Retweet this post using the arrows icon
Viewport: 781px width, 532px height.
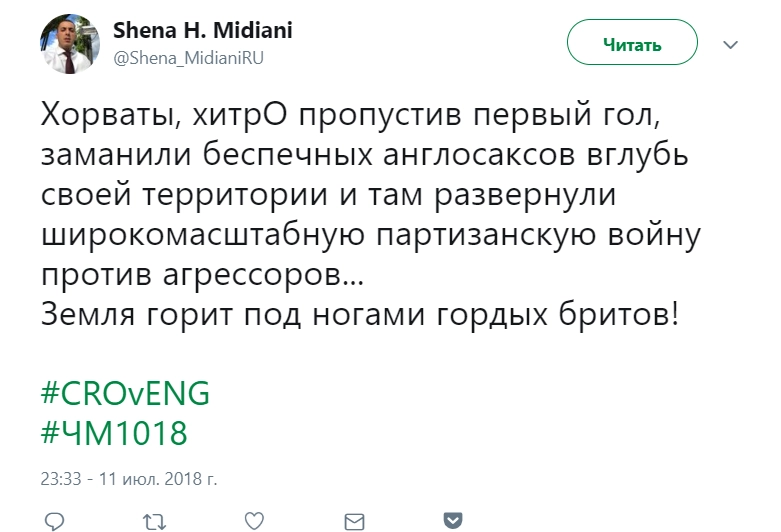(154, 520)
